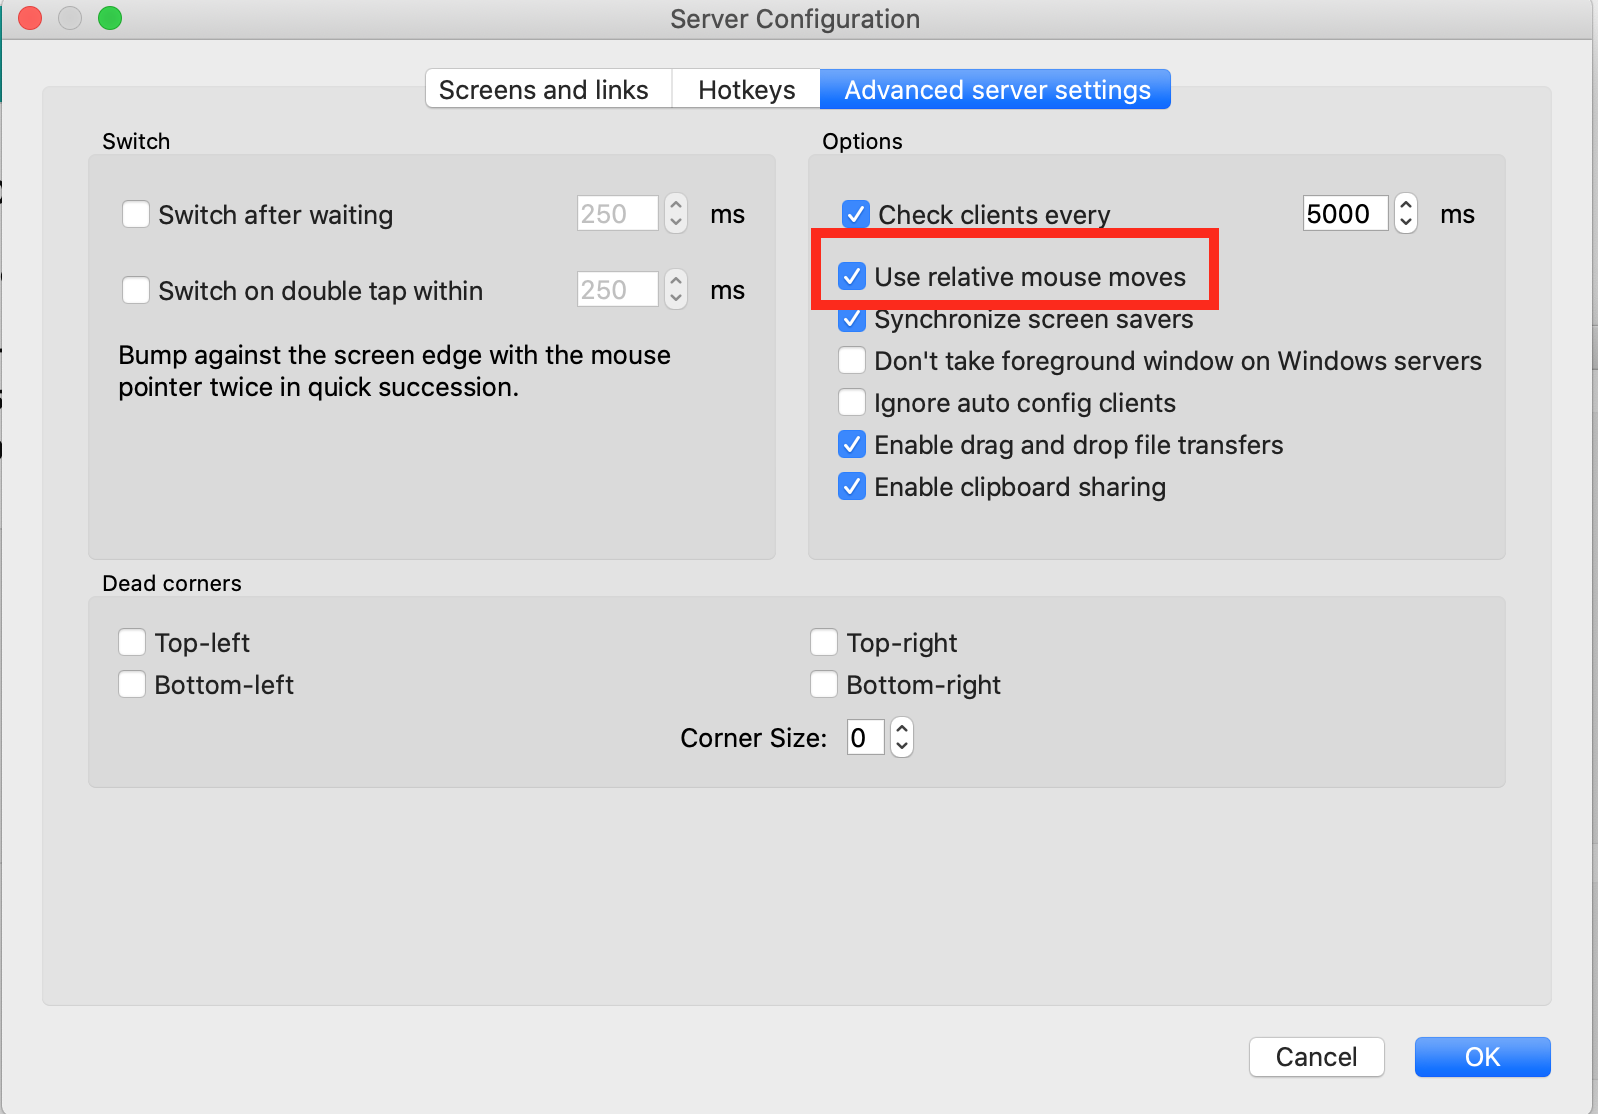Open the Hotkeys tab
Screen dimensions: 1598x1114
click(x=746, y=89)
